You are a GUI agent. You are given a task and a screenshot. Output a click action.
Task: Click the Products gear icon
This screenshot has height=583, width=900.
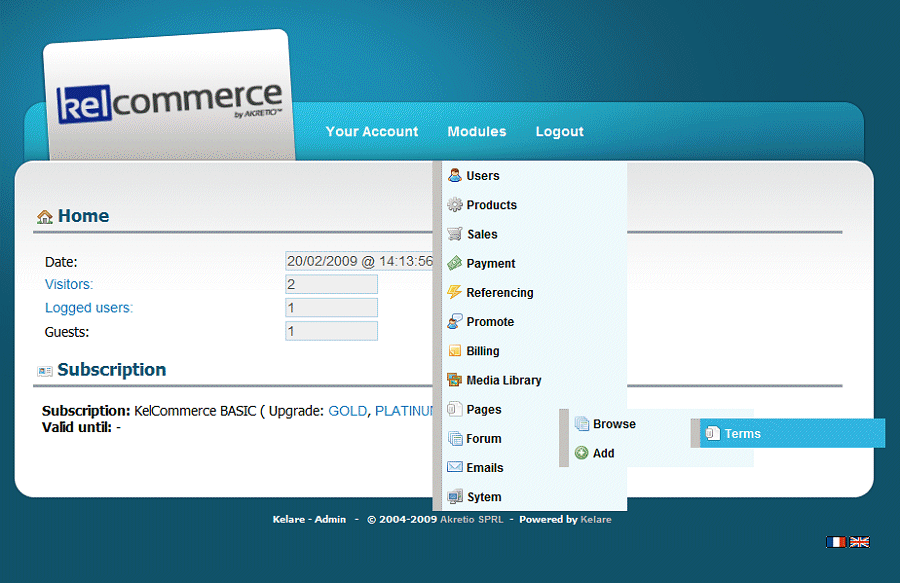coord(455,205)
